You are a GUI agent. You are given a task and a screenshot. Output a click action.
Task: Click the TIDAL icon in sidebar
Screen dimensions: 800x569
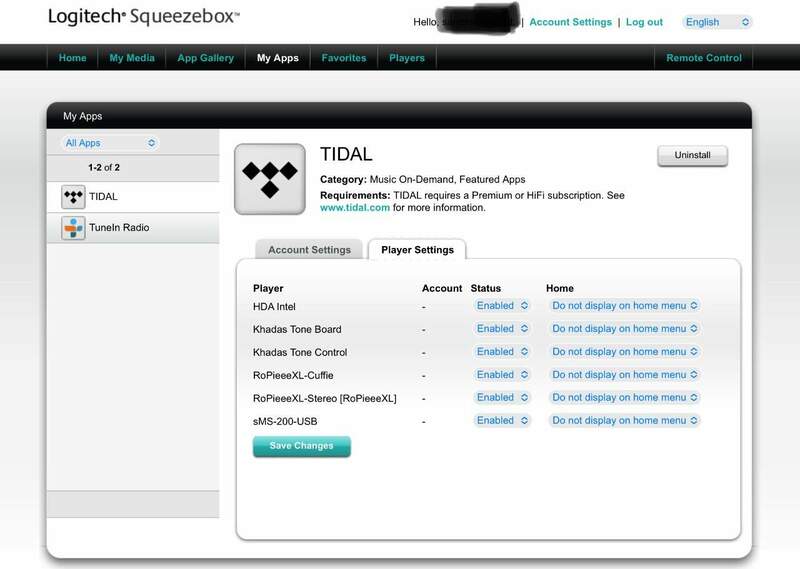[x=73, y=197]
